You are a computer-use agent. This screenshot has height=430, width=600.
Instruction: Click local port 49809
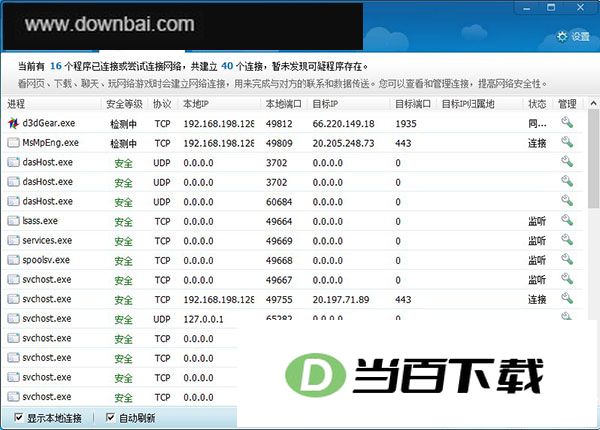(279, 143)
